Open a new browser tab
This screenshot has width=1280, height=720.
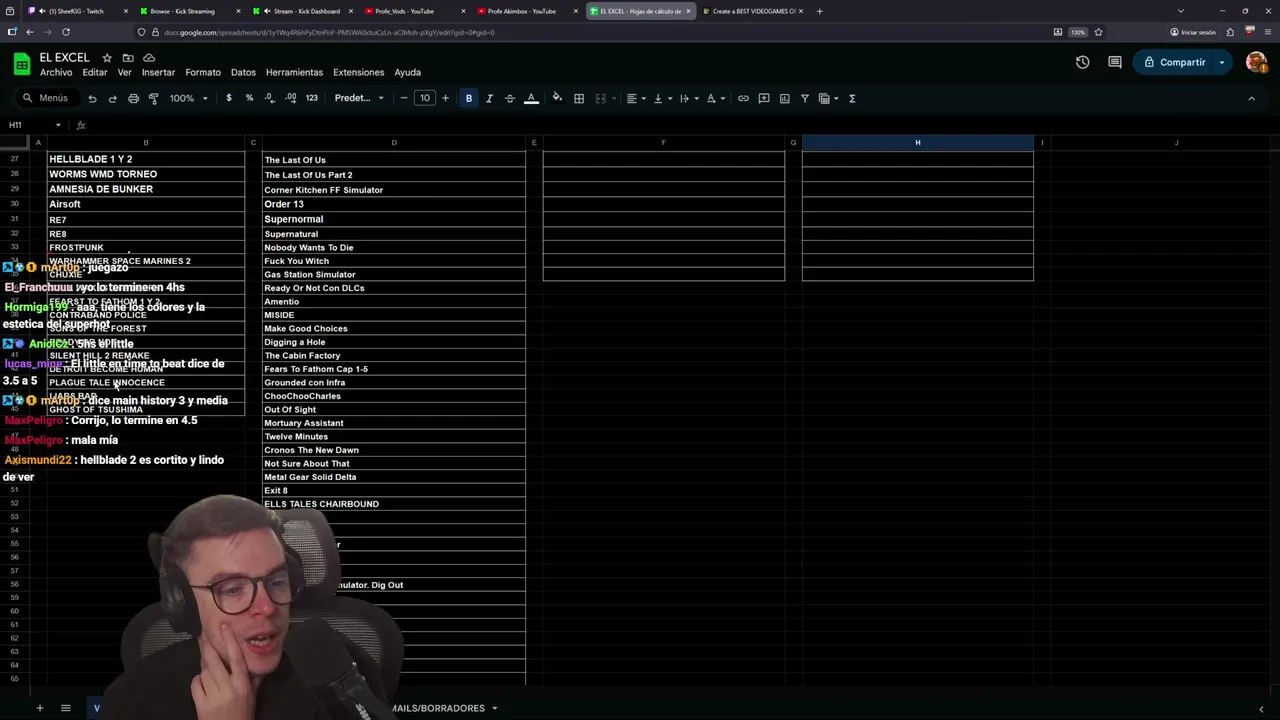pos(819,11)
